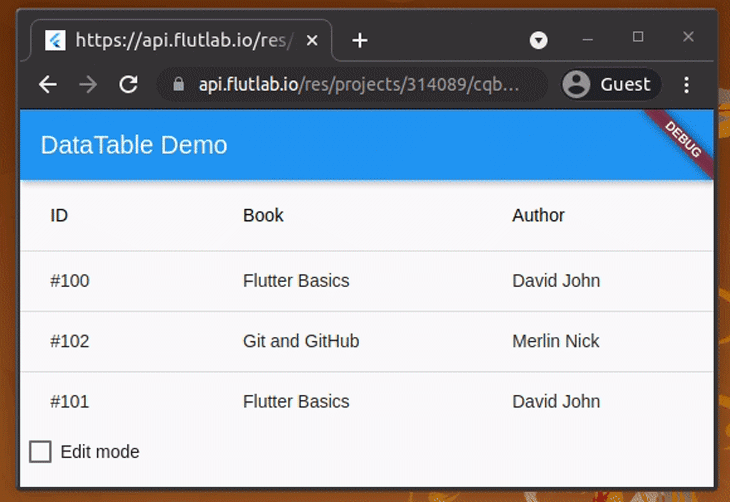730x502 pixels.
Task: Select the ID column header
Action: point(59,215)
